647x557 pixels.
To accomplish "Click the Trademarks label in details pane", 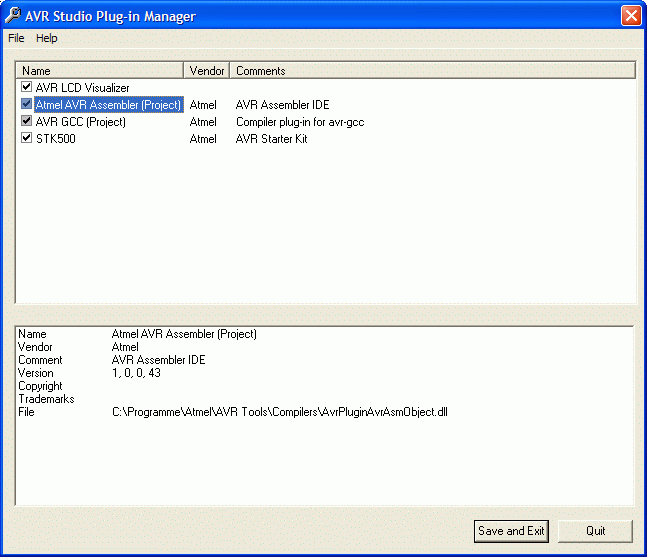I will coord(46,399).
